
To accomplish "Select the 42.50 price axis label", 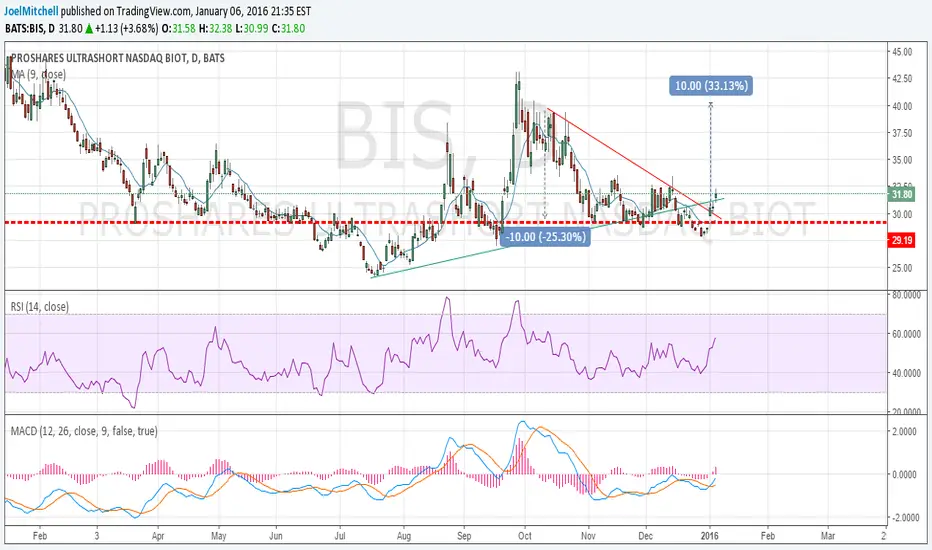I will point(902,78).
